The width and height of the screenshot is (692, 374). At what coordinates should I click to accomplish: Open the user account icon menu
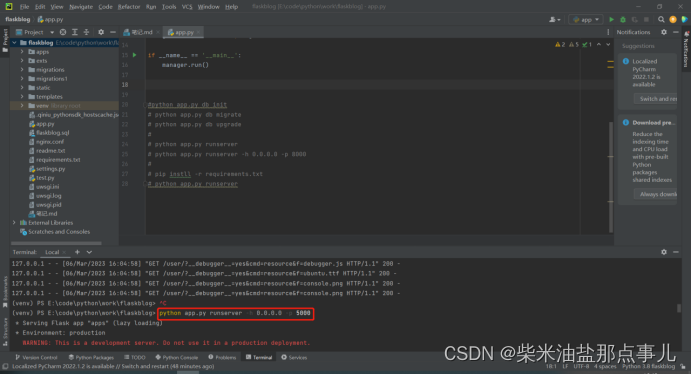tap(554, 19)
